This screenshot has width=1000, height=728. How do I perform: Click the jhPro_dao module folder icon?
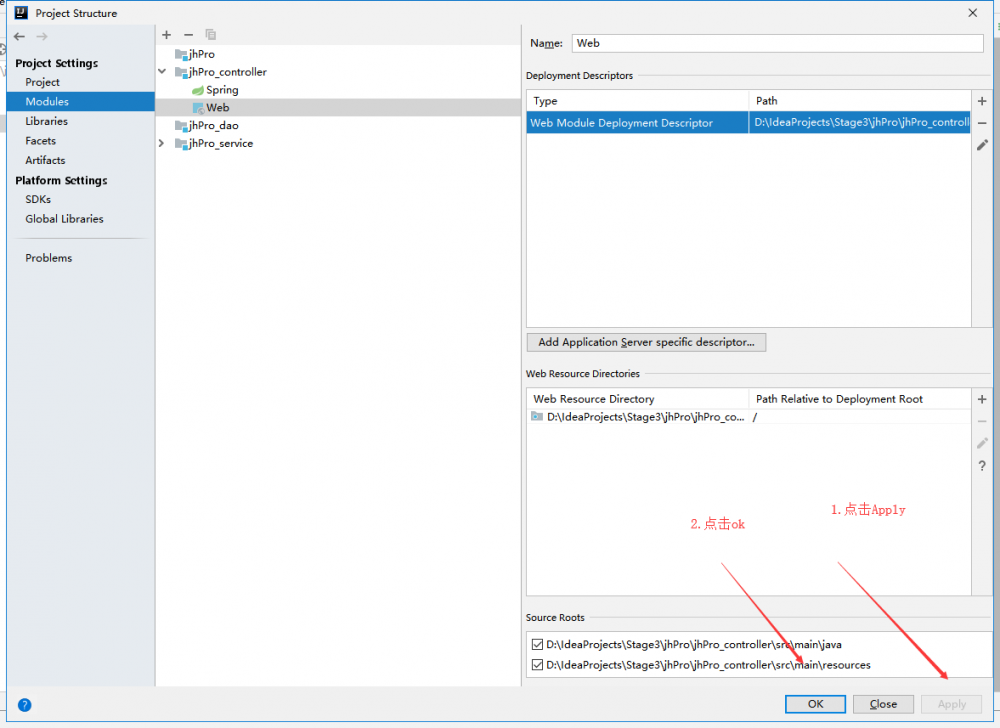181,126
